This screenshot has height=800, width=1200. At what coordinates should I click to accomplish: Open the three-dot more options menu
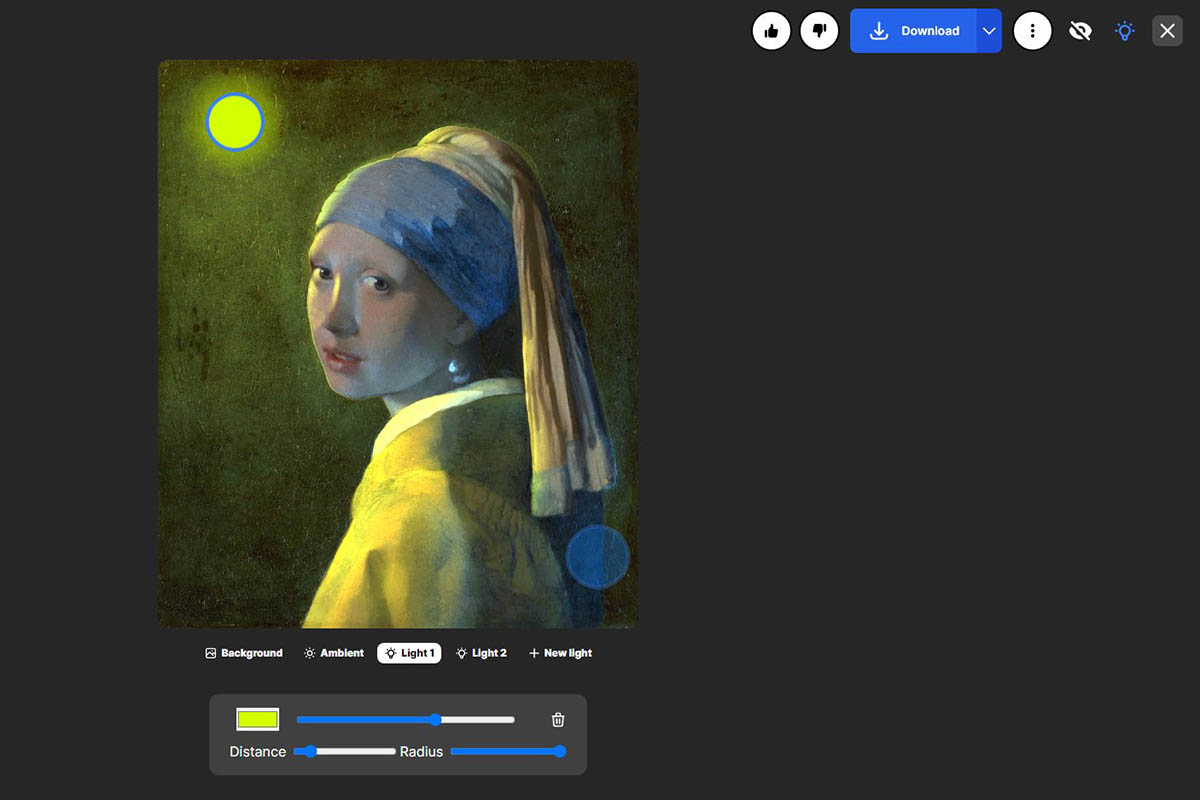tap(1032, 31)
